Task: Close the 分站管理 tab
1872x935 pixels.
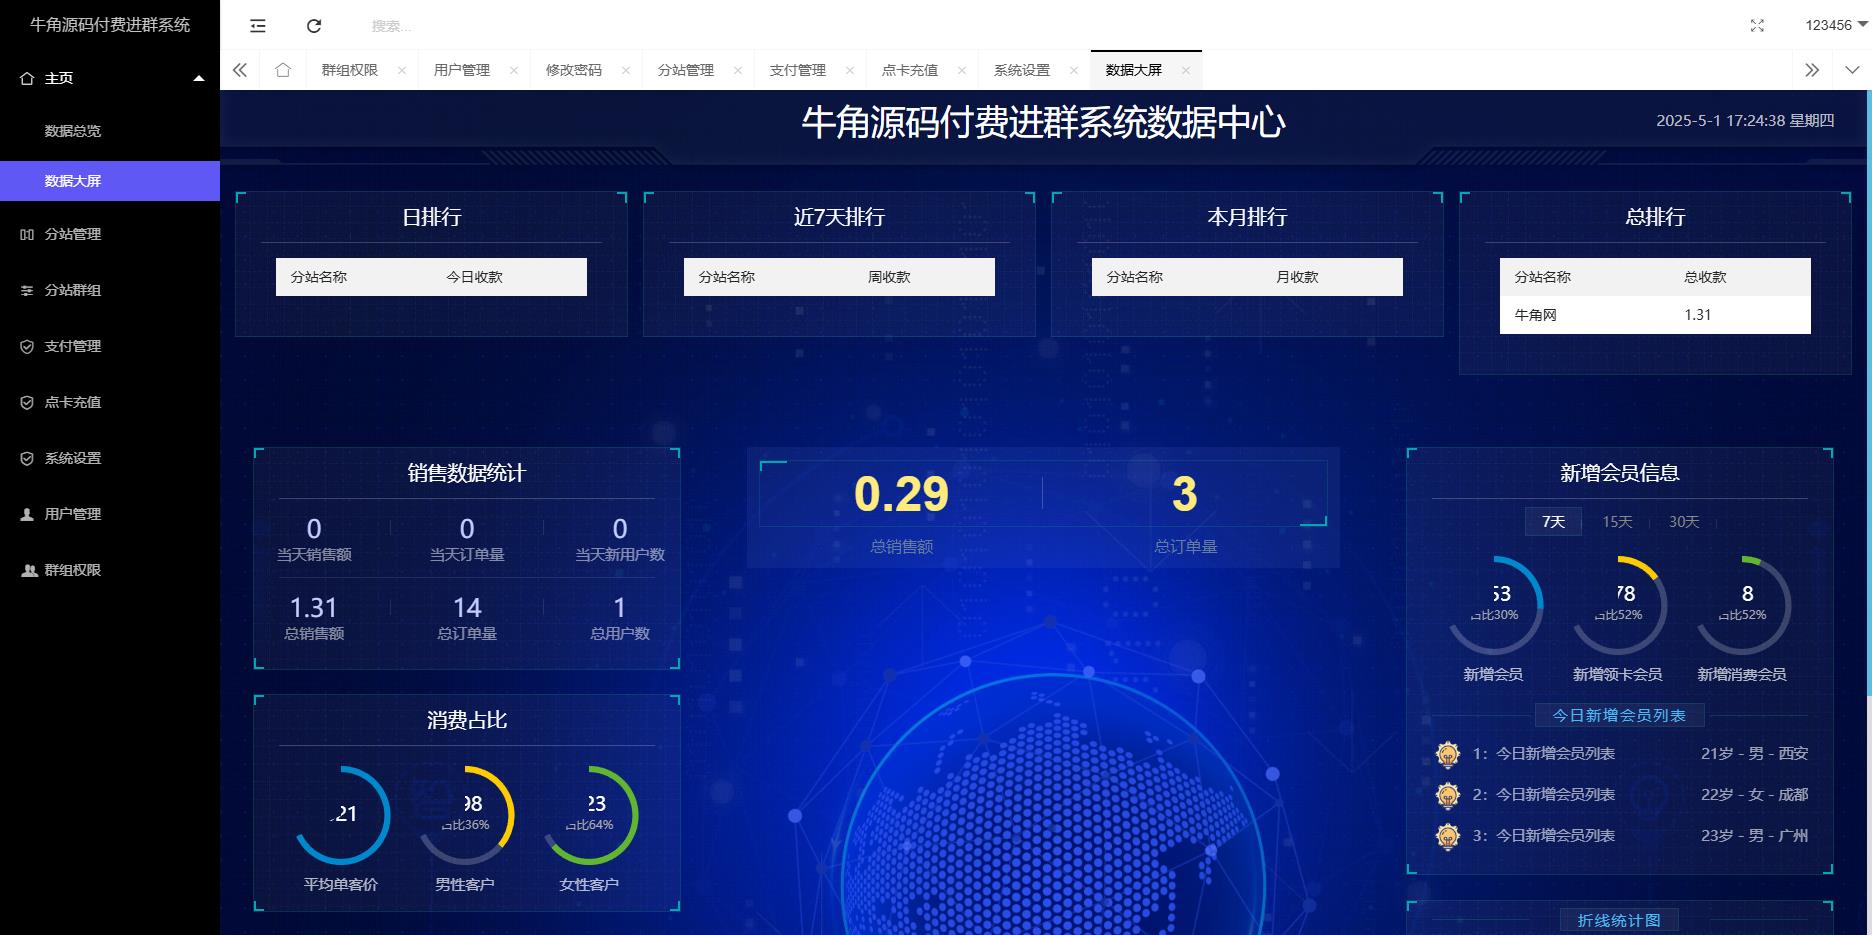Action: point(738,70)
